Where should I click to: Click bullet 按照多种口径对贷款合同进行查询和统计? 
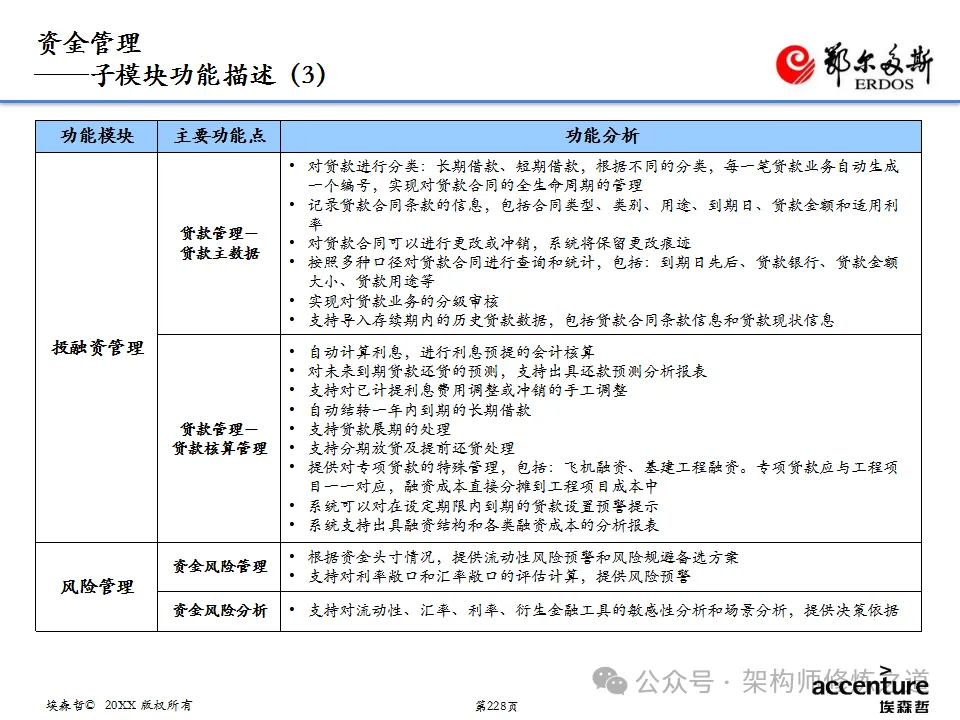(603, 272)
